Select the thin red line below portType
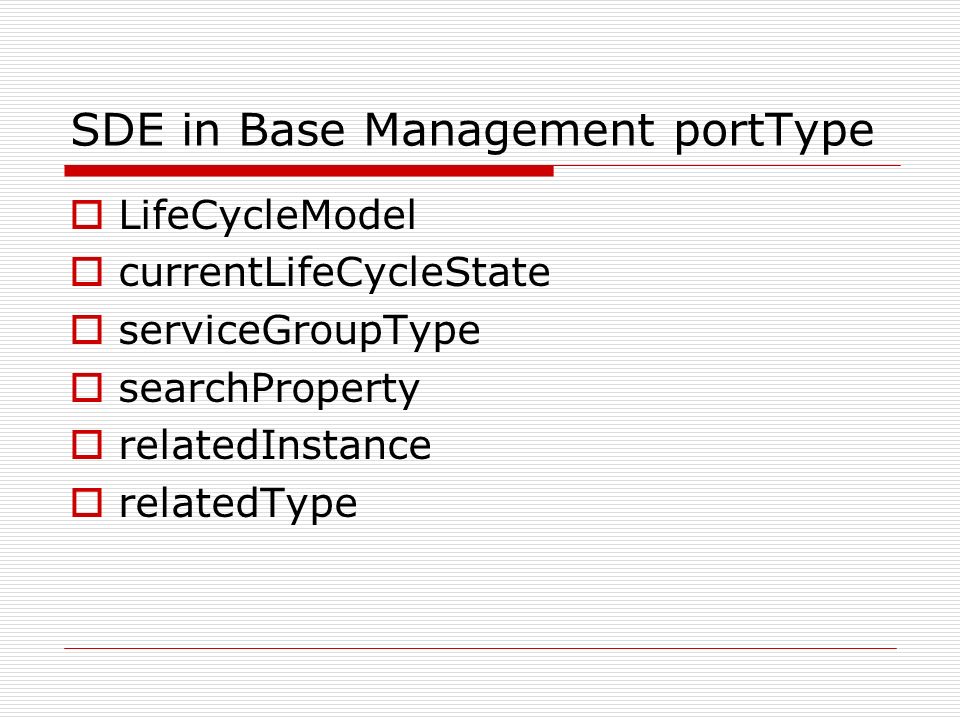Image resolution: width=960 pixels, height=720 pixels. [x=727, y=165]
